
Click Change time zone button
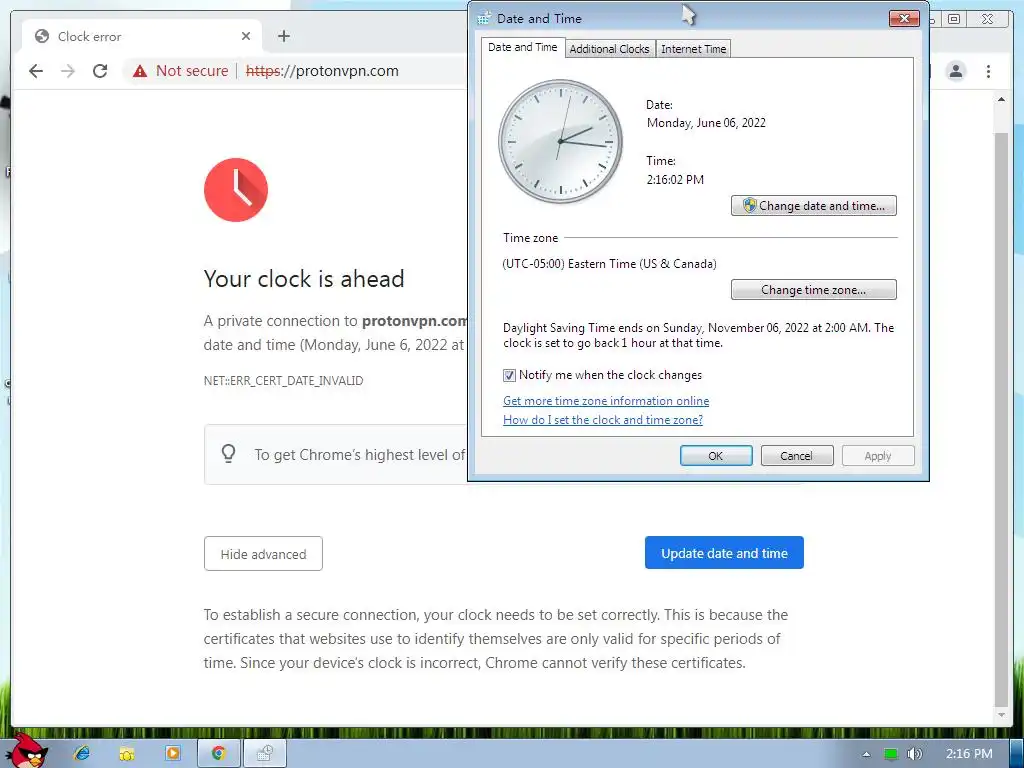coord(814,290)
